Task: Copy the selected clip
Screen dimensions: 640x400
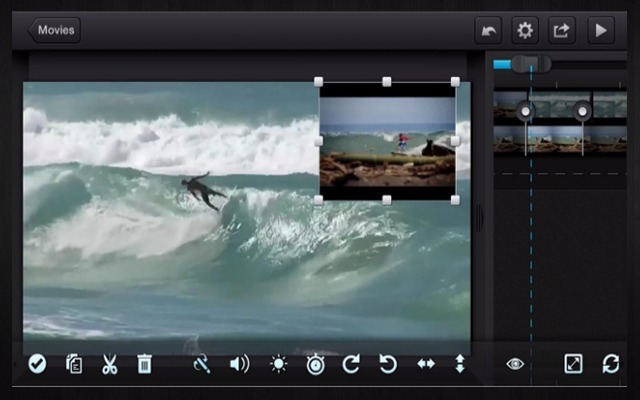Action: pyautogui.click(x=73, y=364)
